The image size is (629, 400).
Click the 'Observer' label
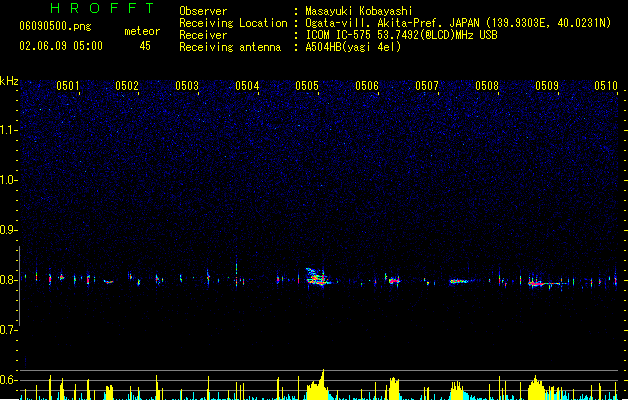tap(203, 11)
